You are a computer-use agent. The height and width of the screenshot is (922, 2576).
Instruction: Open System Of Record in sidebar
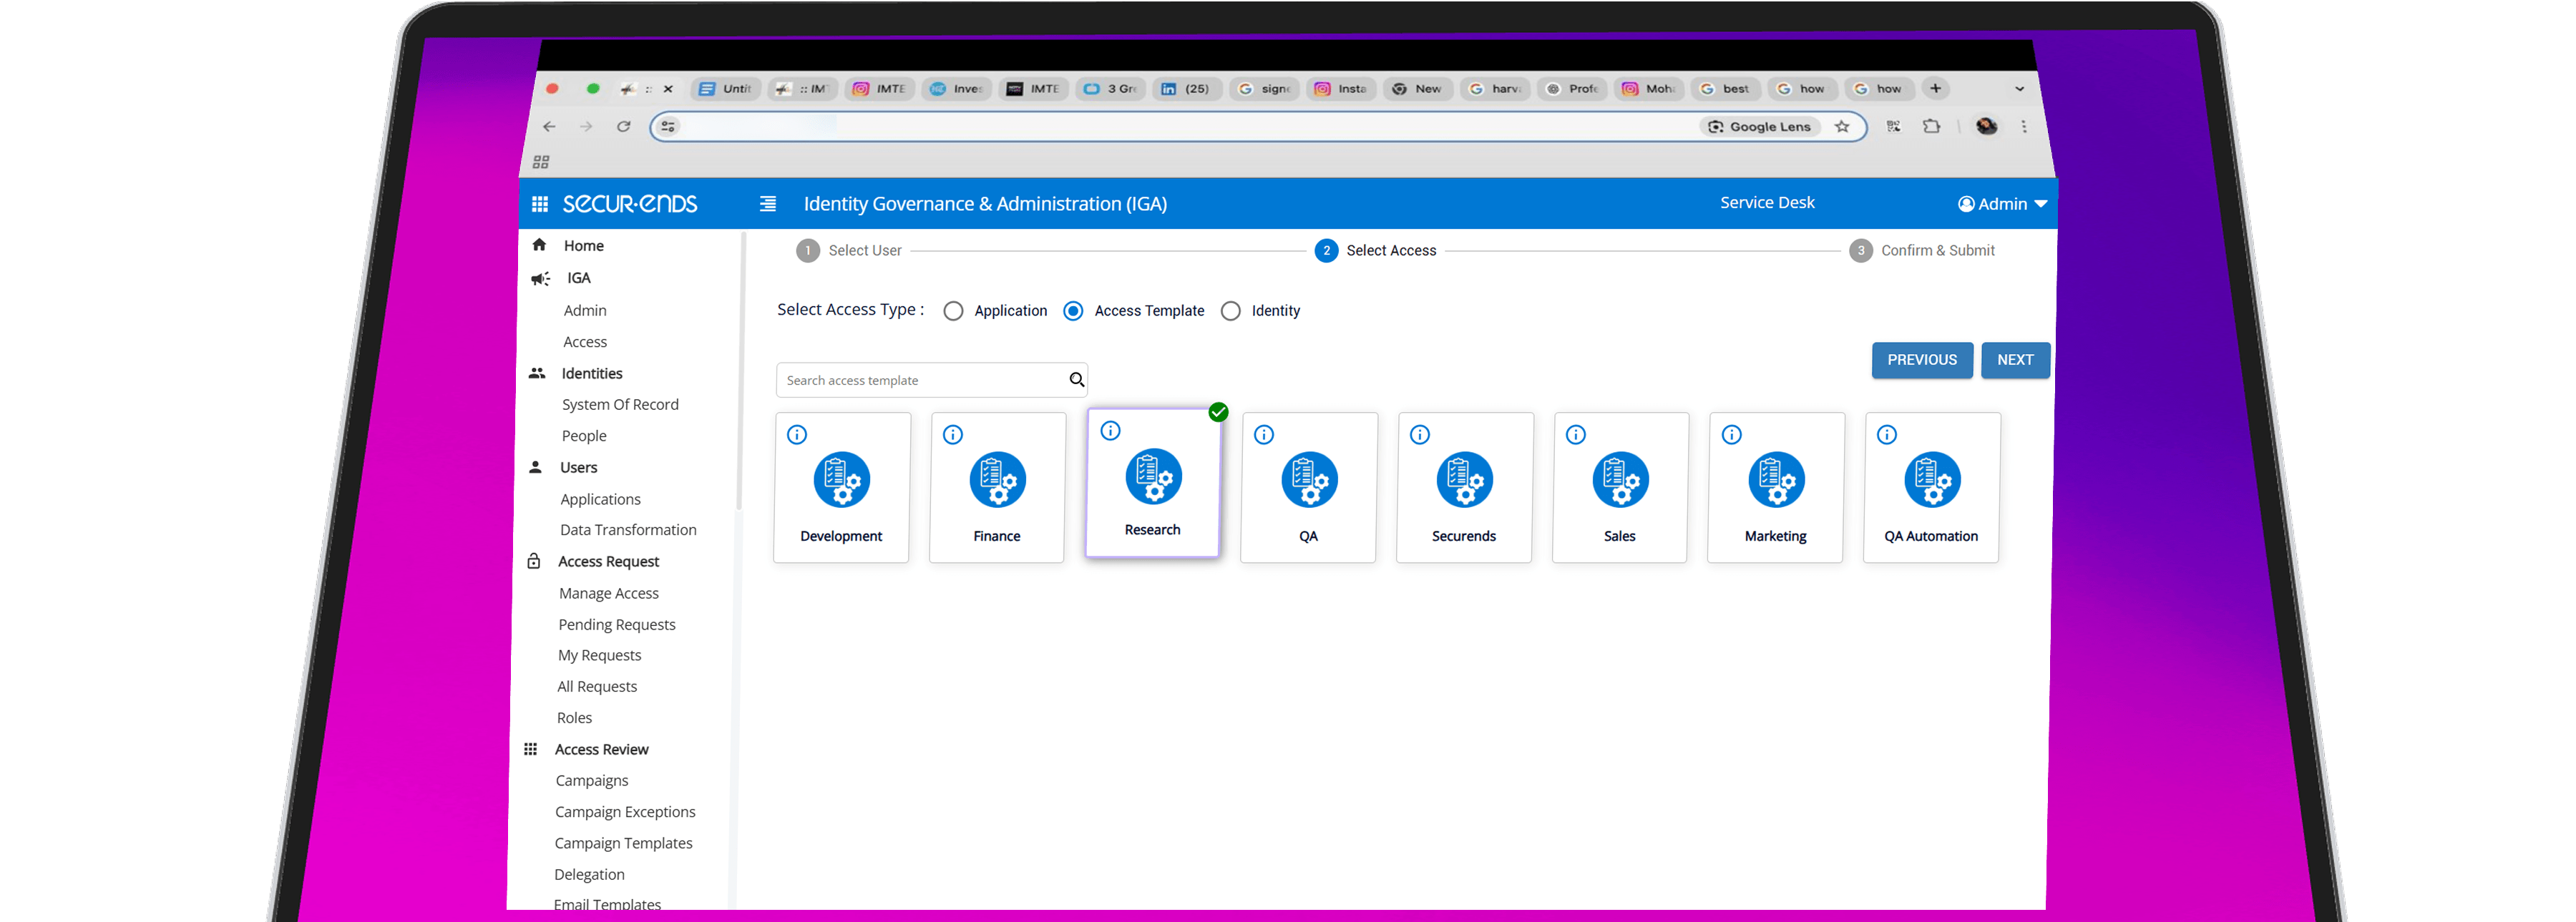[620, 404]
